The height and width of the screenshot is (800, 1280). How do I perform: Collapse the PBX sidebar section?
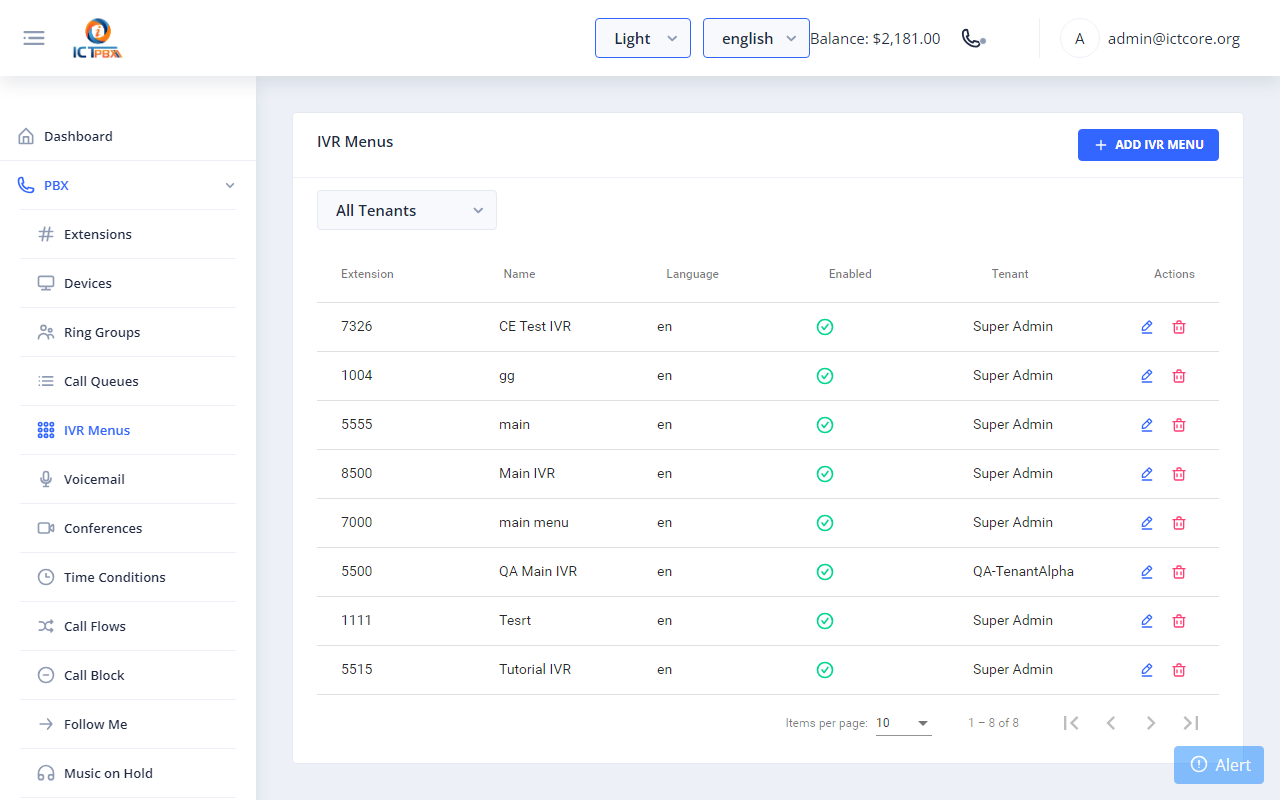tap(128, 185)
